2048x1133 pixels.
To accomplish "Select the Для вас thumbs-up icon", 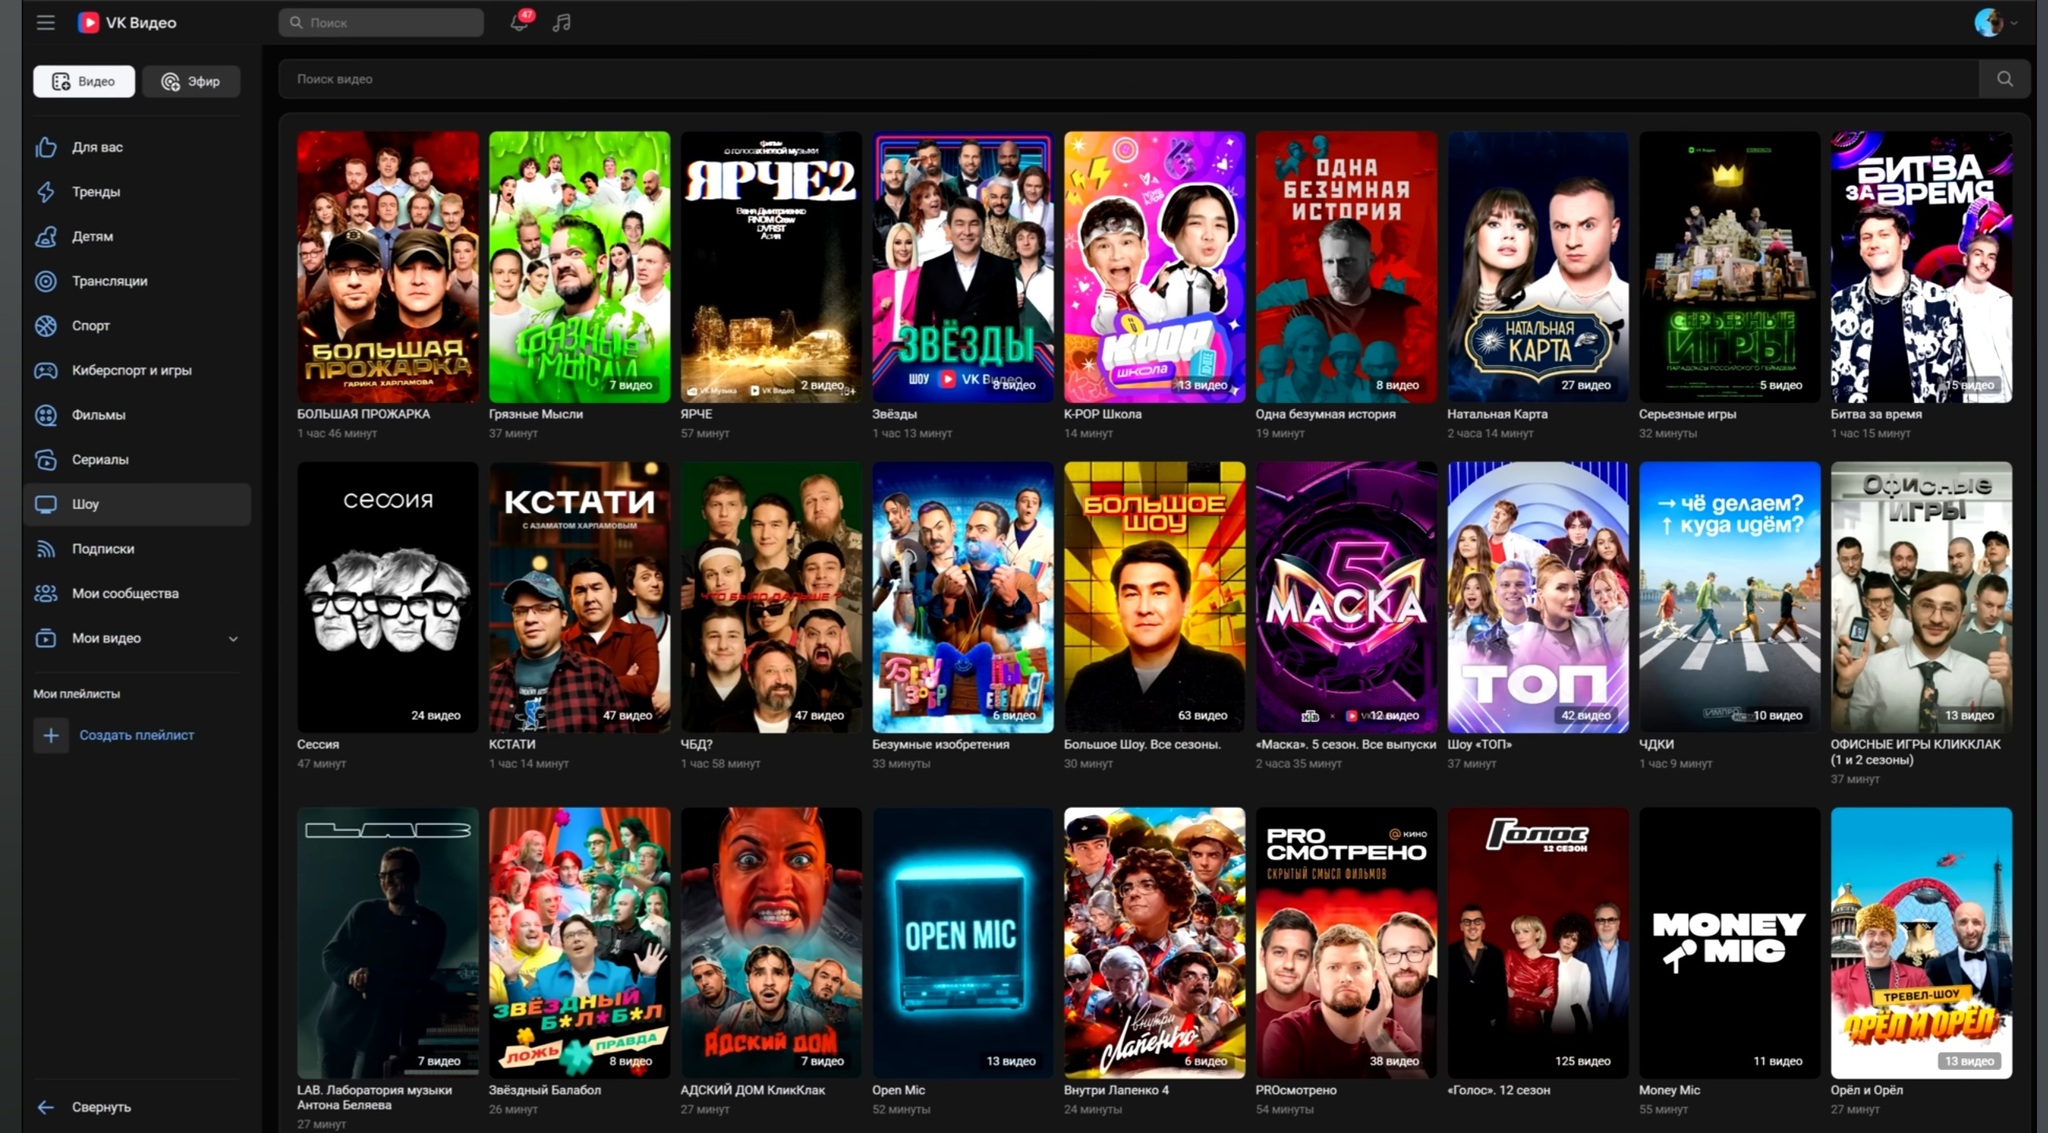I will point(46,147).
